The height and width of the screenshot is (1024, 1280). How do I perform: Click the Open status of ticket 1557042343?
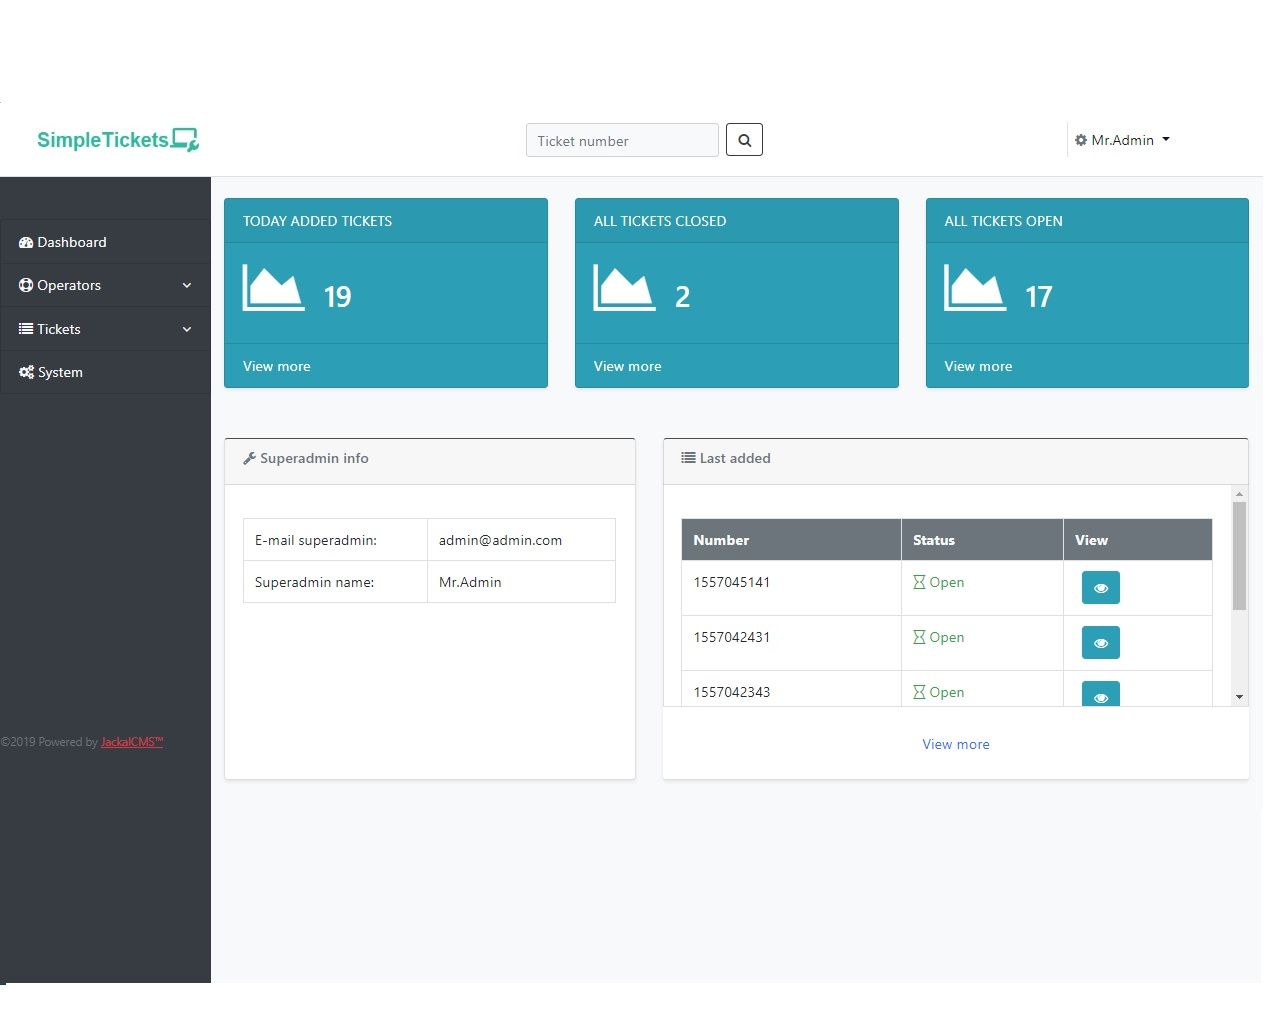tap(946, 692)
